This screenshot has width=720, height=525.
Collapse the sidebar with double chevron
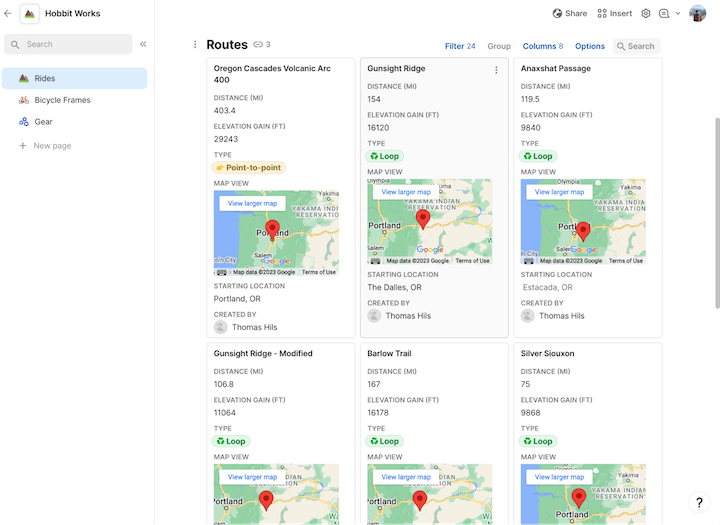[x=143, y=44]
